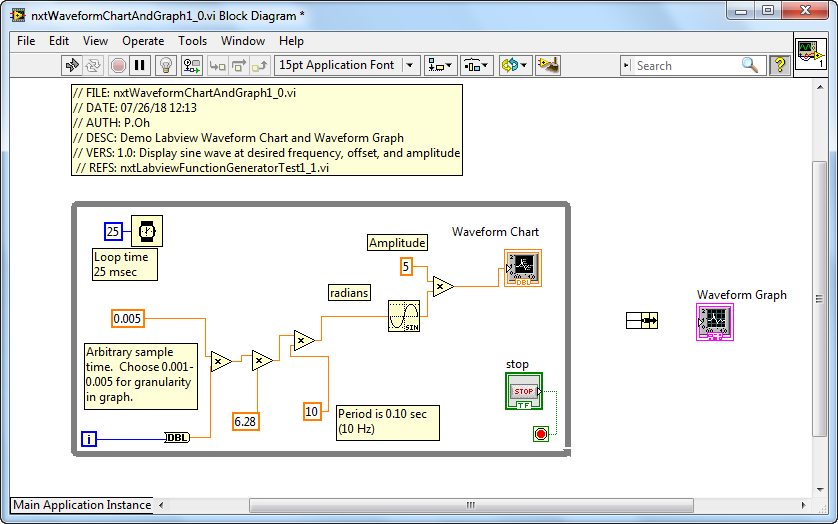Open the Window menu

(x=243, y=41)
